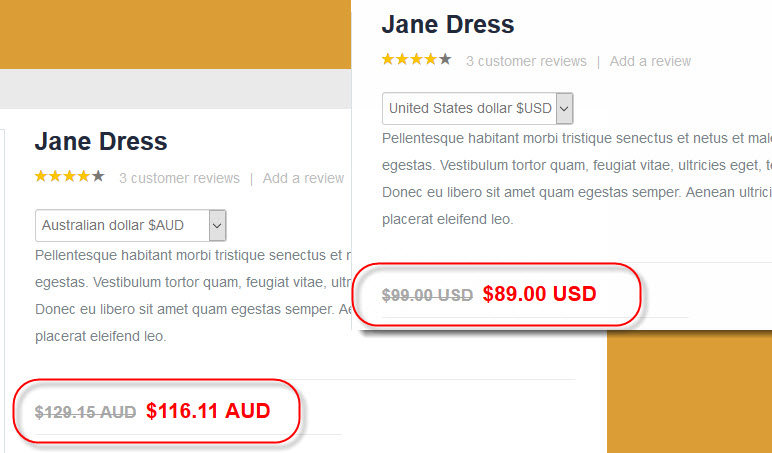Open the Australian dollar $AUD currency dropdown

[x=122, y=225]
